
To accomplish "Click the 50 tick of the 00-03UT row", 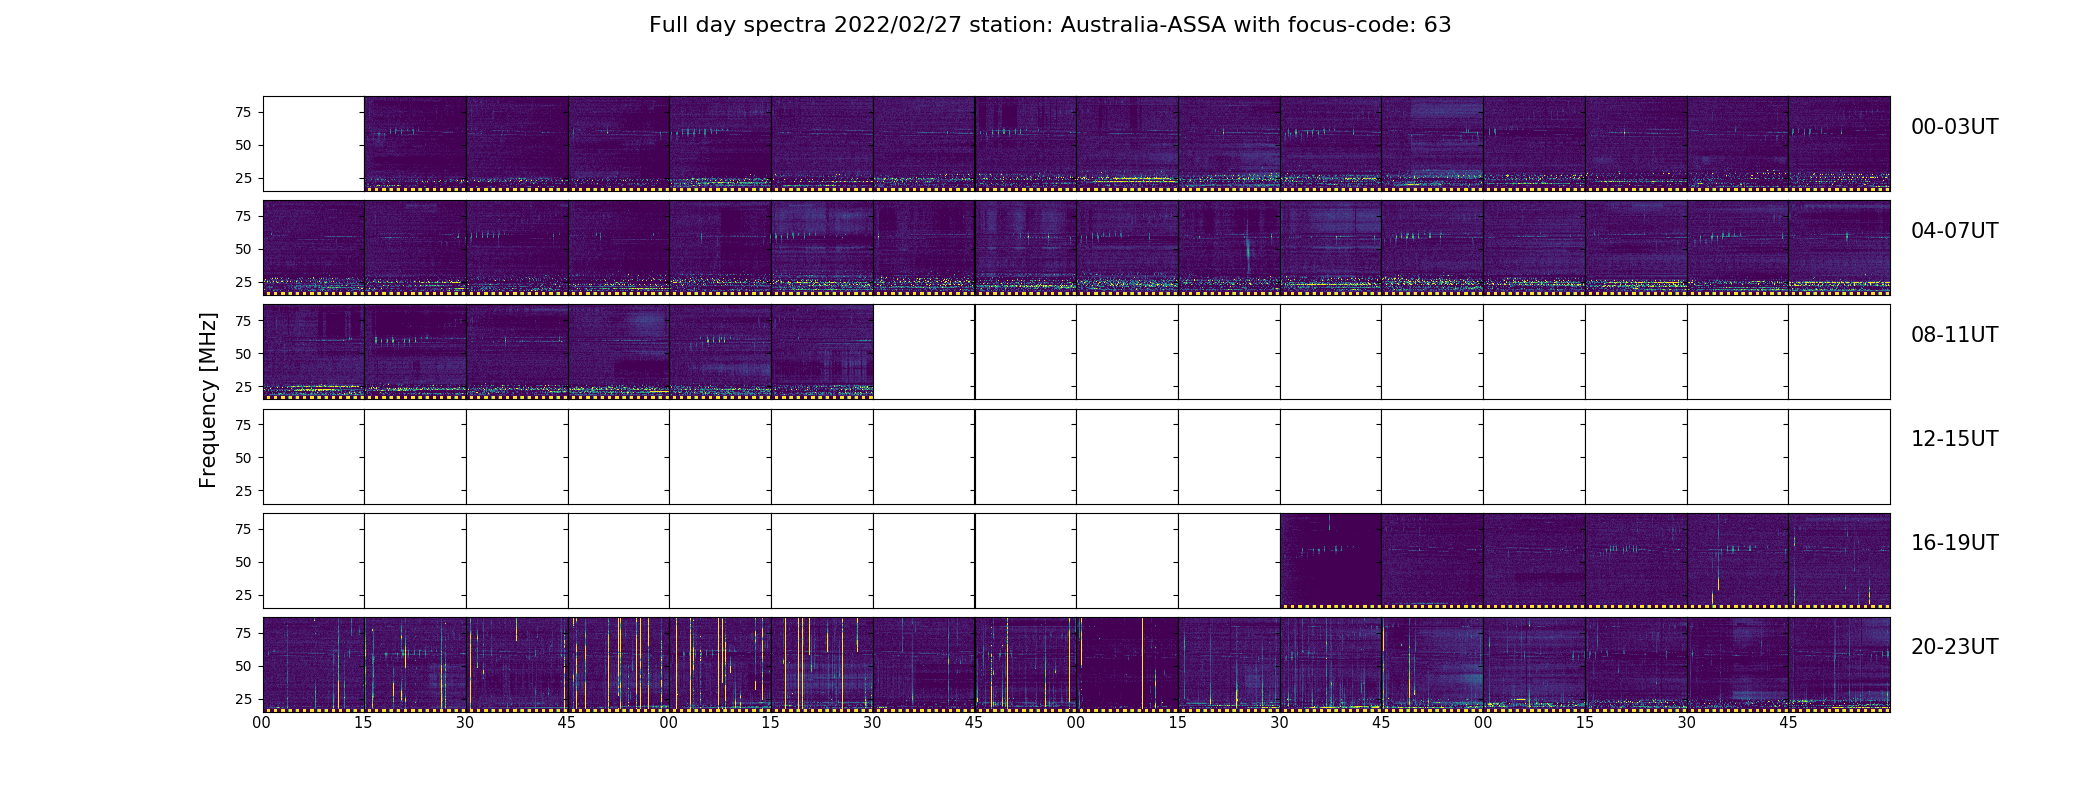I will click(x=243, y=145).
